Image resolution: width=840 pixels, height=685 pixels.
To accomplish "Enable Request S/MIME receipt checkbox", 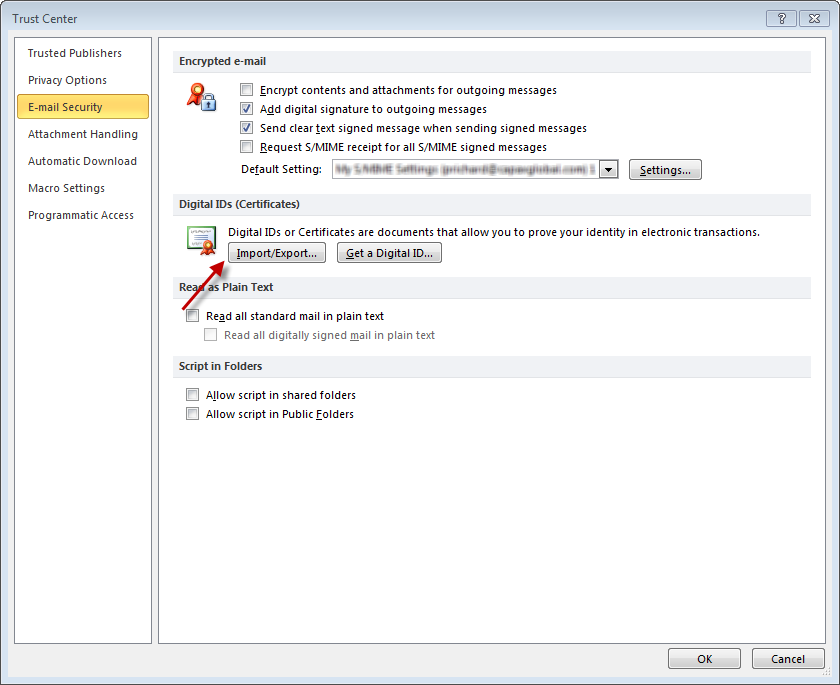I will pyautogui.click(x=246, y=146).
